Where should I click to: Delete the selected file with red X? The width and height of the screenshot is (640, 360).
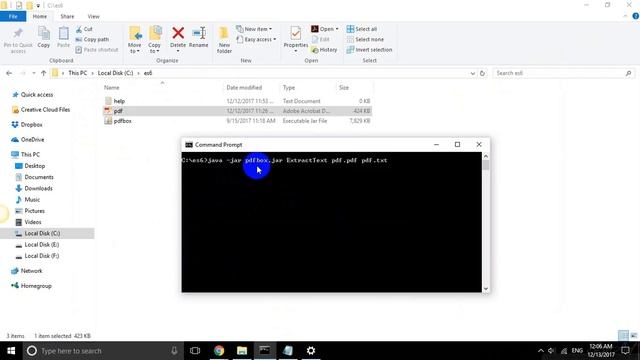(x=178, y=38)
